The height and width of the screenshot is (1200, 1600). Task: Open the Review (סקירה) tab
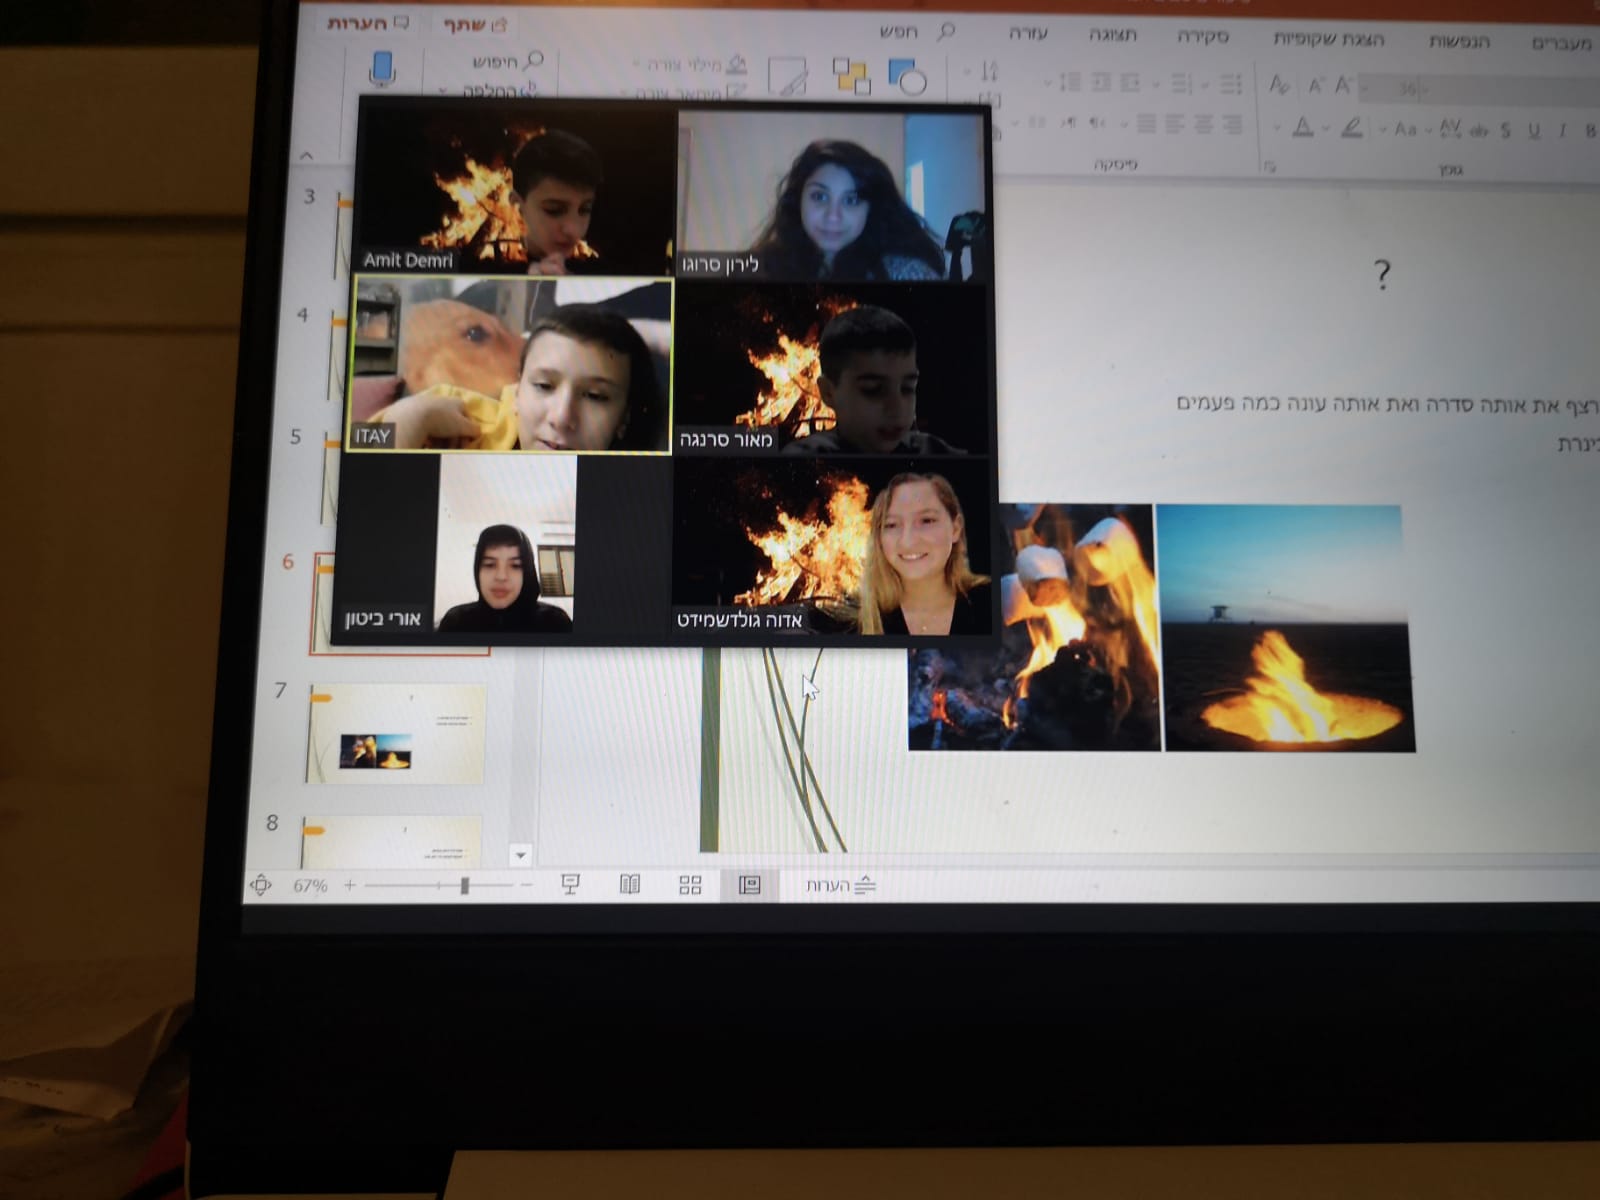pos(1203,37)
